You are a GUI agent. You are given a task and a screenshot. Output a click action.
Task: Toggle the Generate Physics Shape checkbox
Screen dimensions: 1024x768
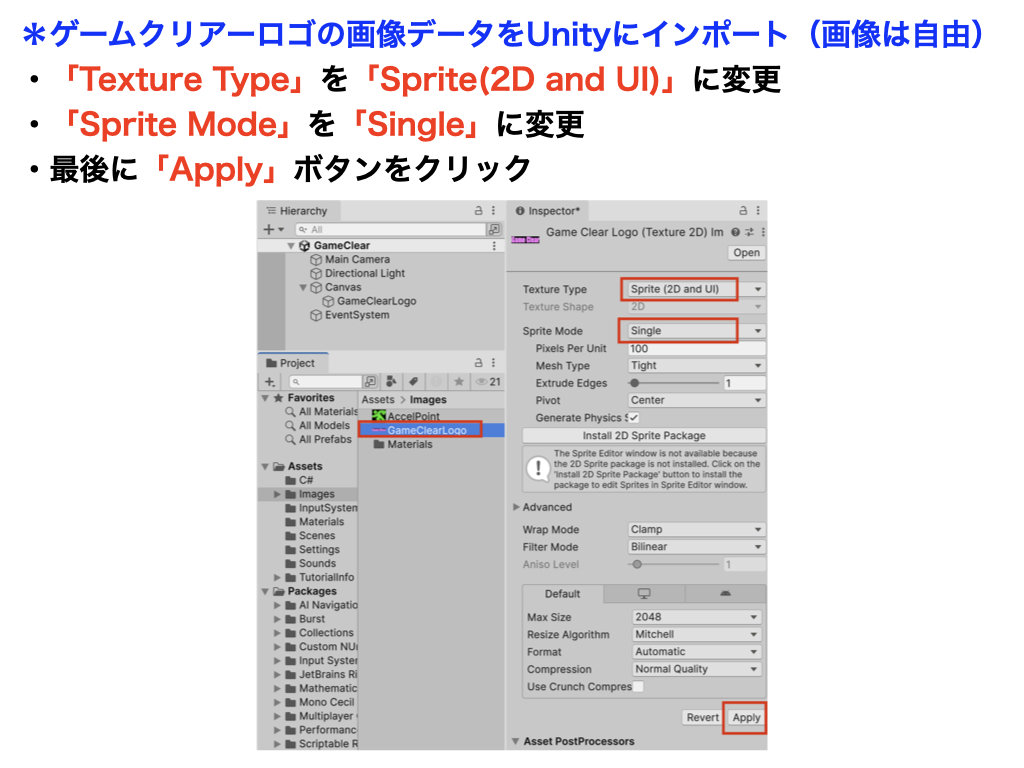click(633, 418)
